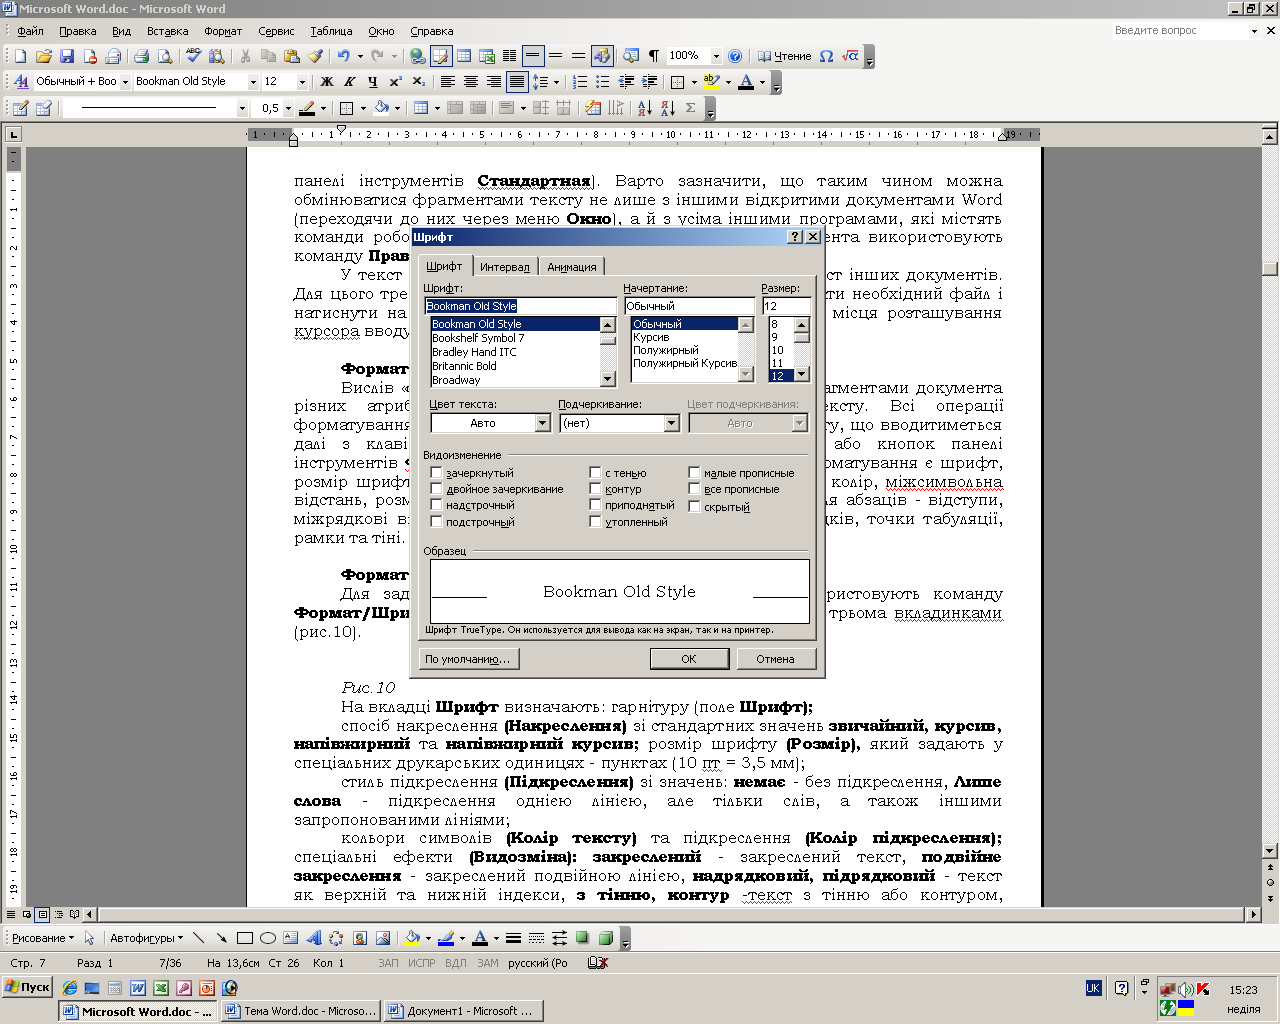Click the Пуск start button
1280x1024 pixels.
pyautogui.click(x=27, y=987)
